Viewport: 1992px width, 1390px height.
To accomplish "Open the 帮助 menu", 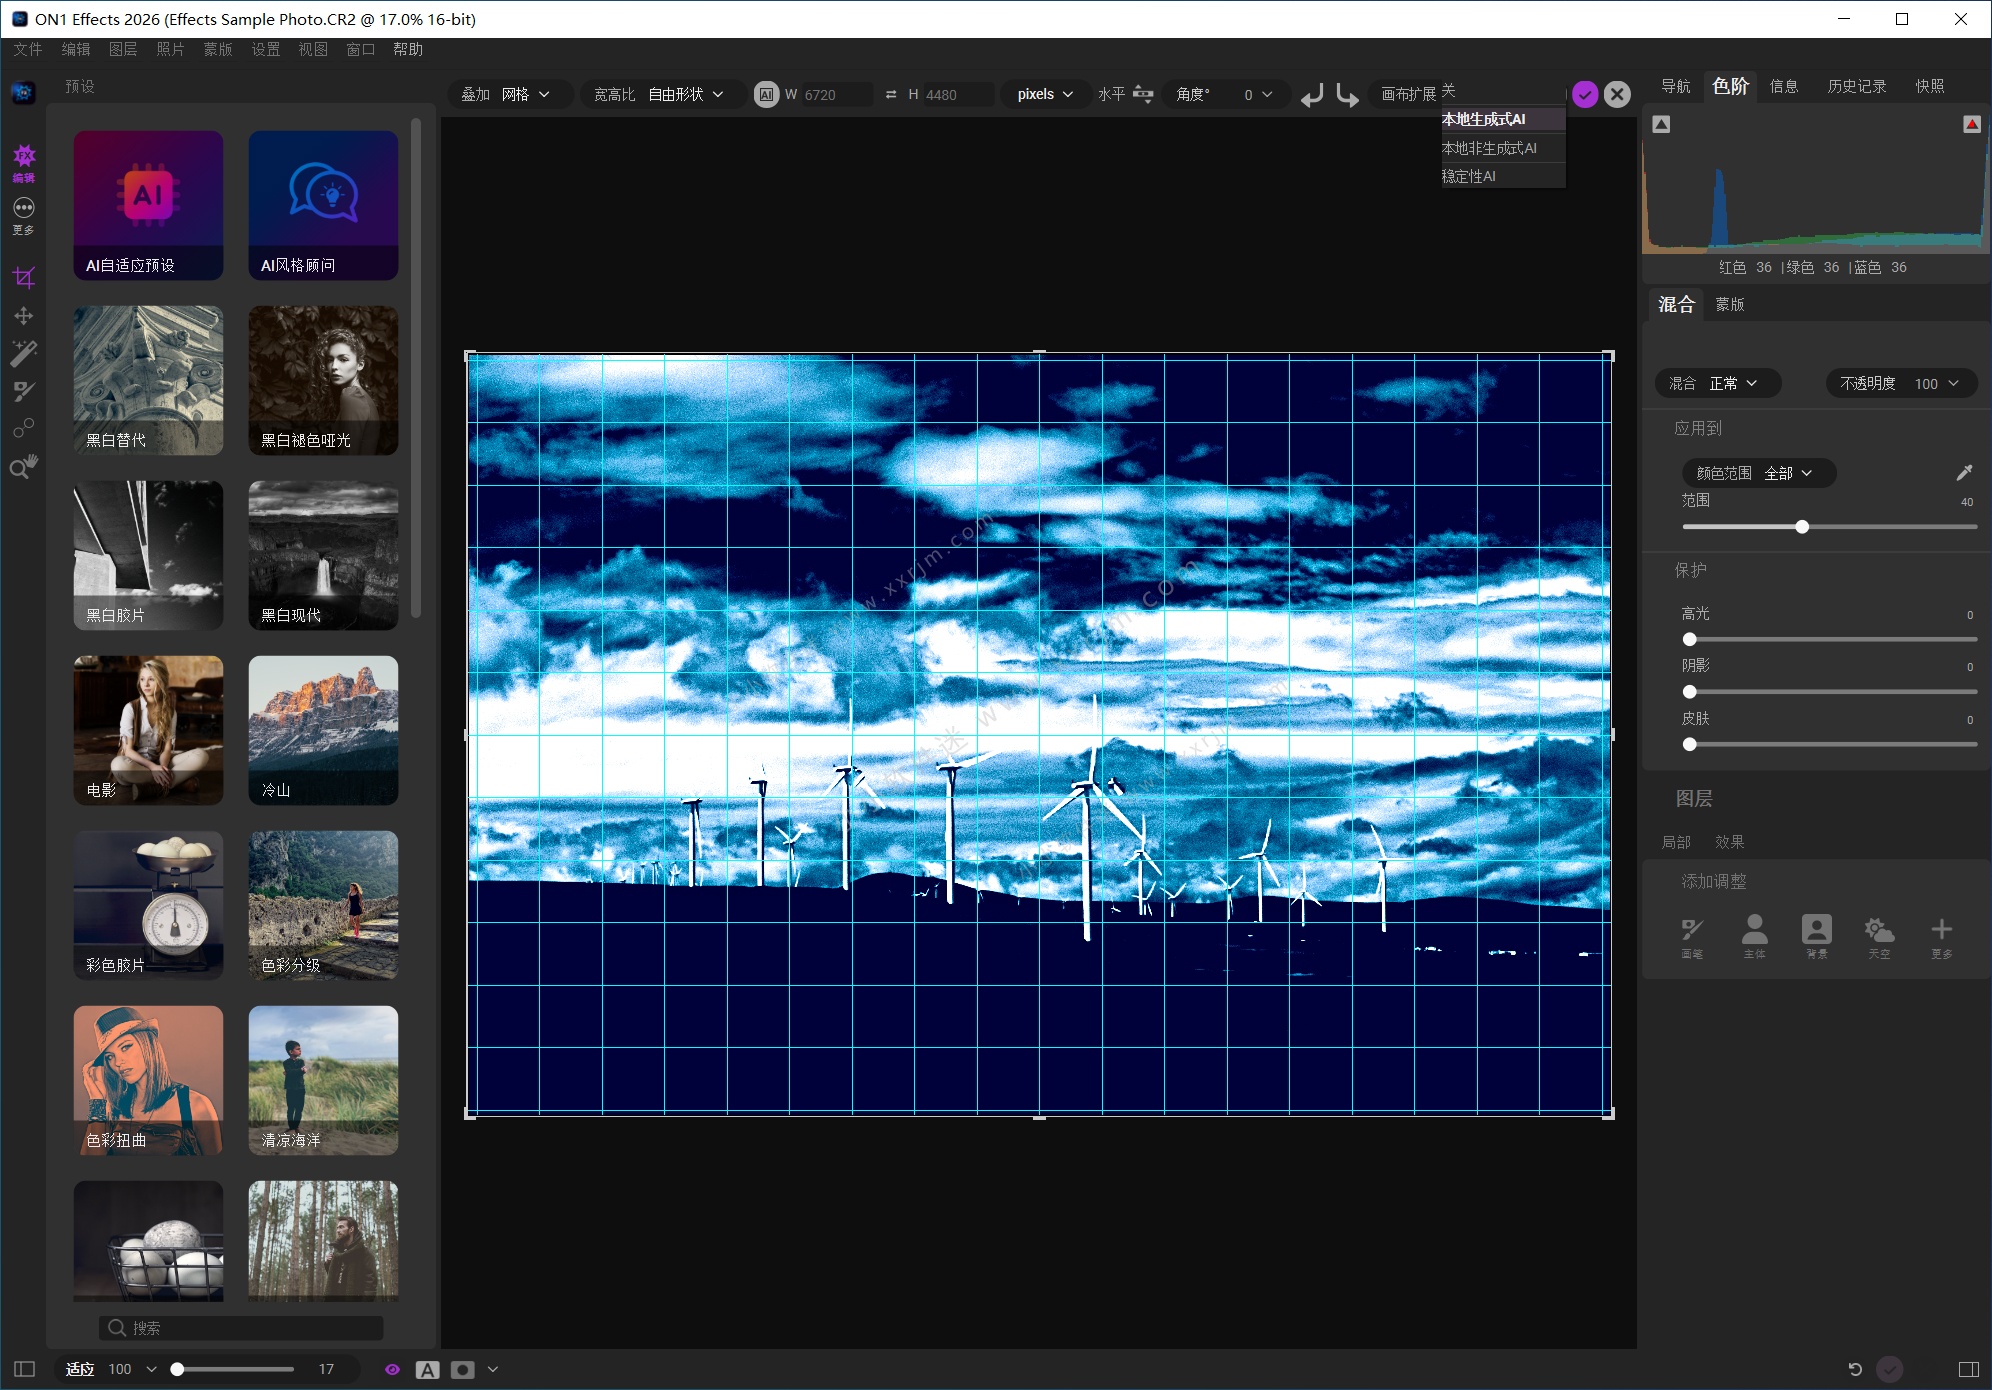I will click(408, 49).
